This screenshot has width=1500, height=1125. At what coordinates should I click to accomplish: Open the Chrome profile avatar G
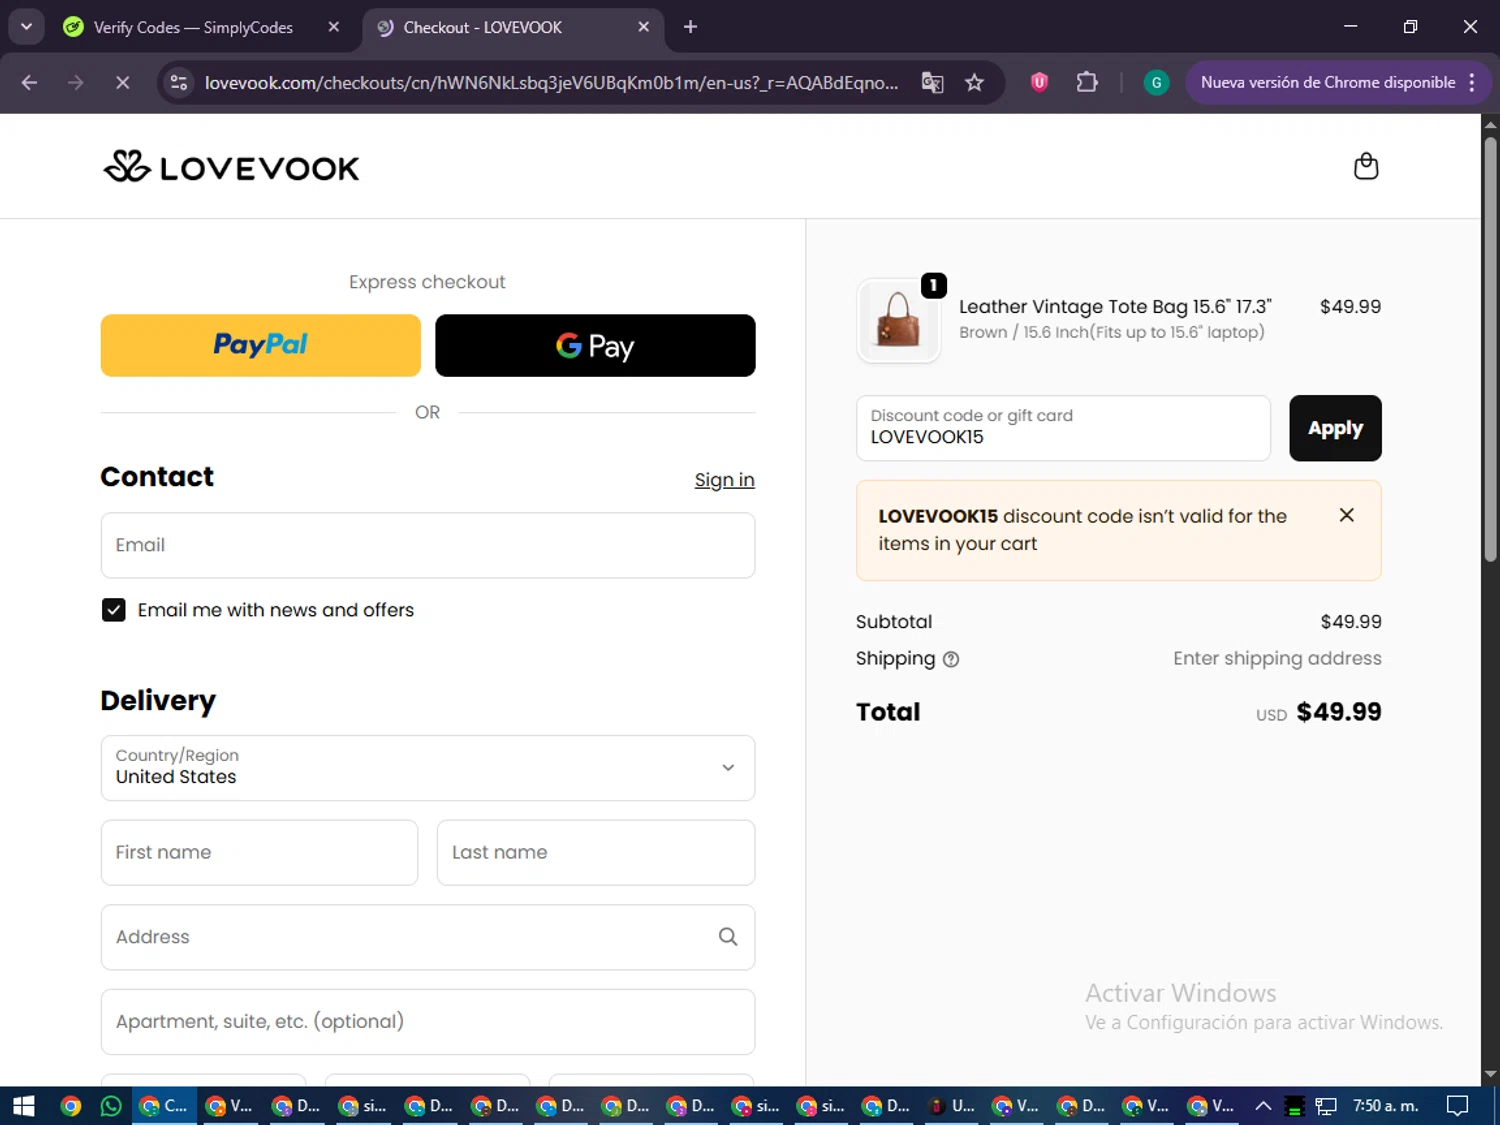pyautogui.click(x=1156, y=83)
